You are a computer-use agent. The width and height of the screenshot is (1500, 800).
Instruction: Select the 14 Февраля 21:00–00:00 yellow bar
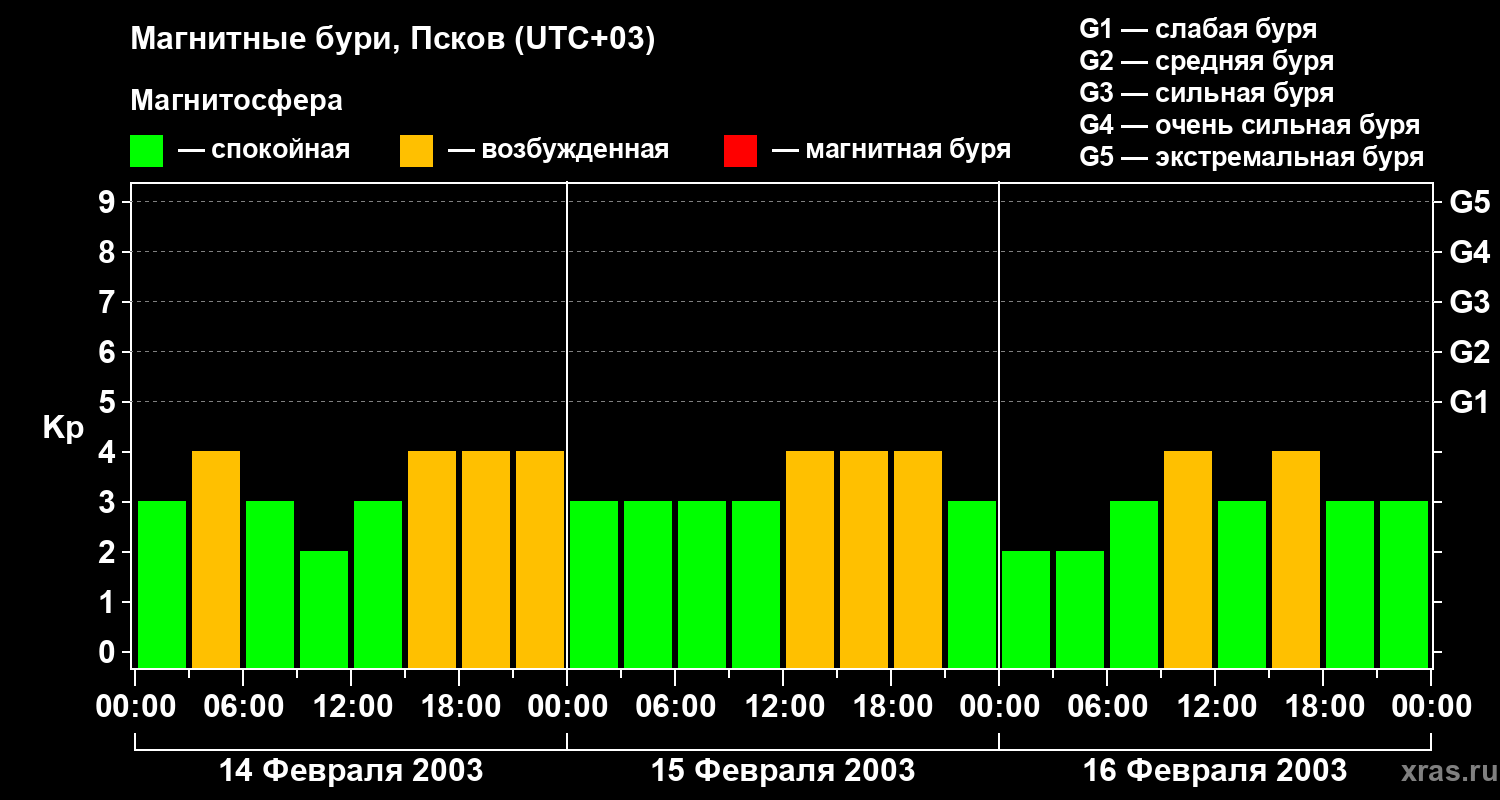pos(540,559)
